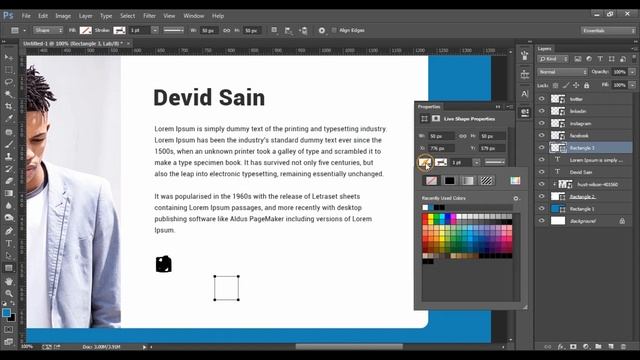Select the Clone Stamp tool
The height and width of the screenshot is (360, 640).
pos(9,157)
